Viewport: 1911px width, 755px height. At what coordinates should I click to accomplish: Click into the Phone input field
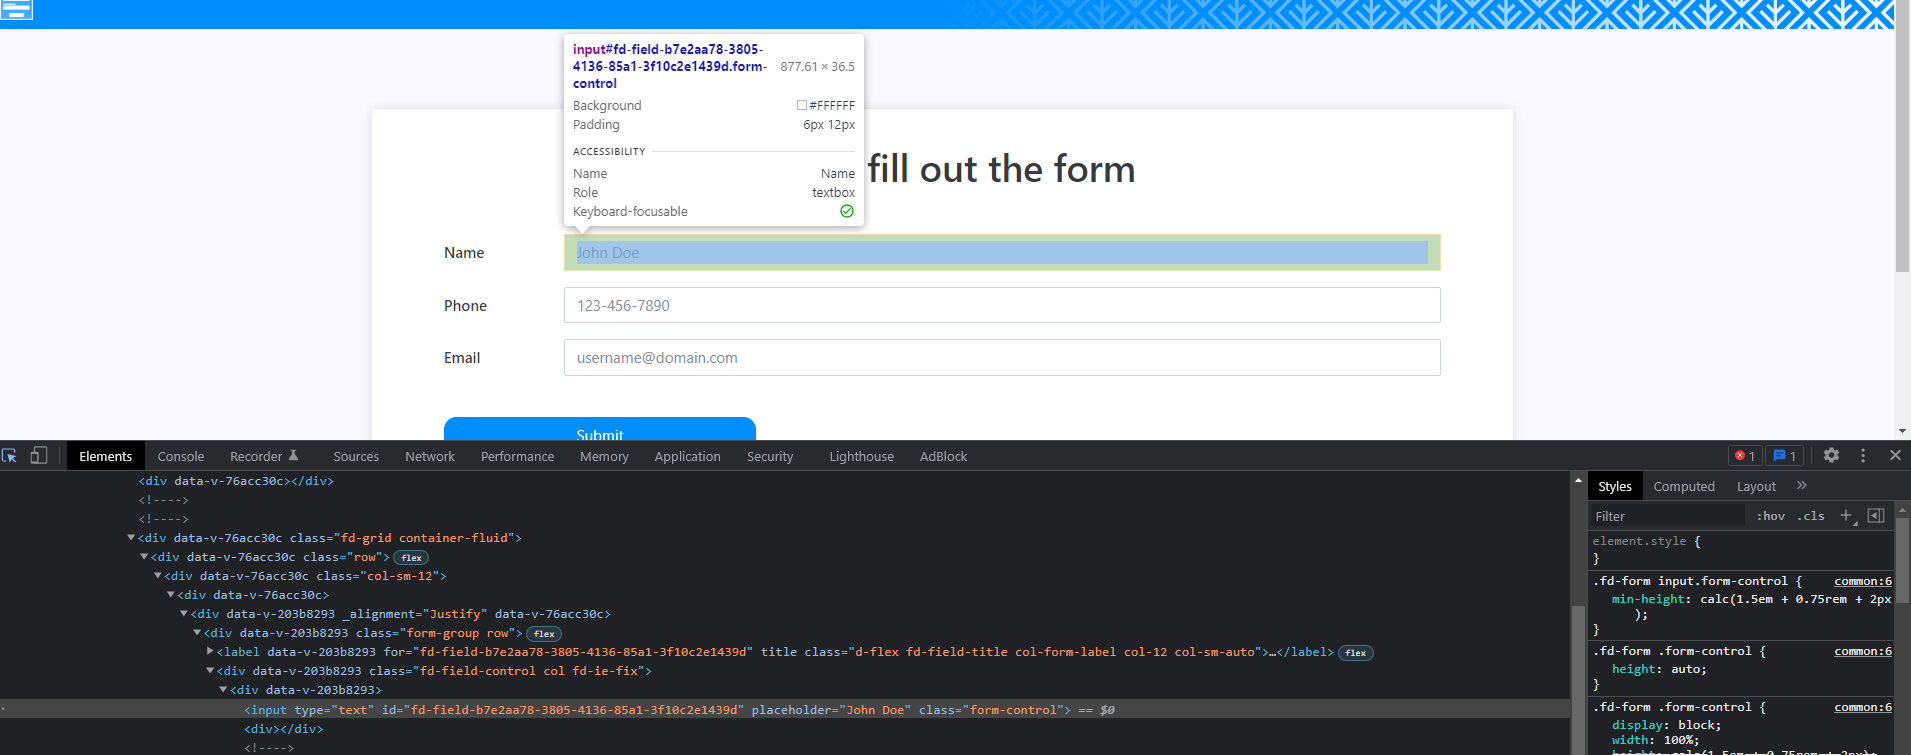click(x=1001, y=306)
